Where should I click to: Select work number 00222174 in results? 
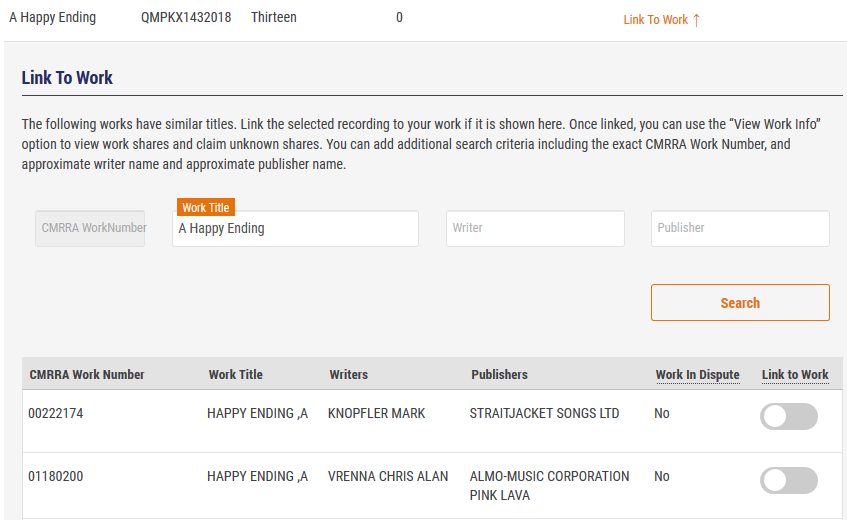point(56,414)
